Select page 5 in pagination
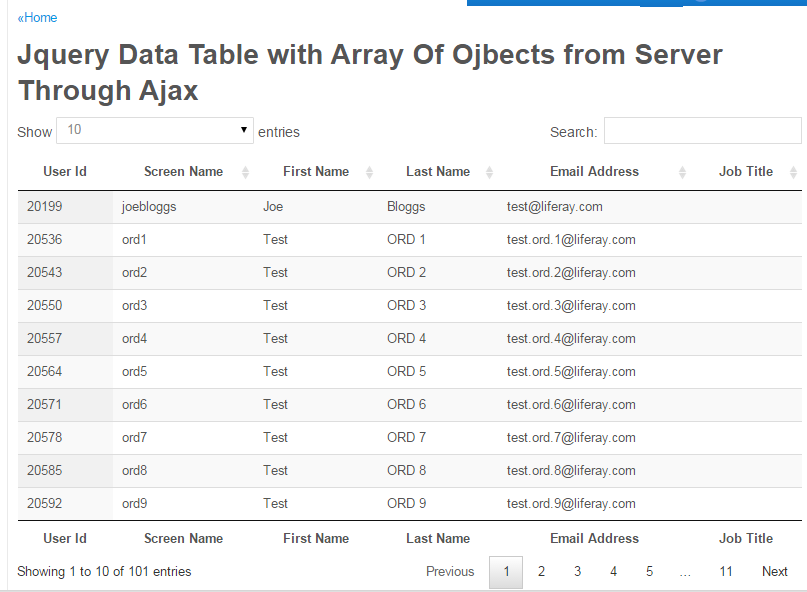This screenshot has width=807, height=592. coord(649,571)
